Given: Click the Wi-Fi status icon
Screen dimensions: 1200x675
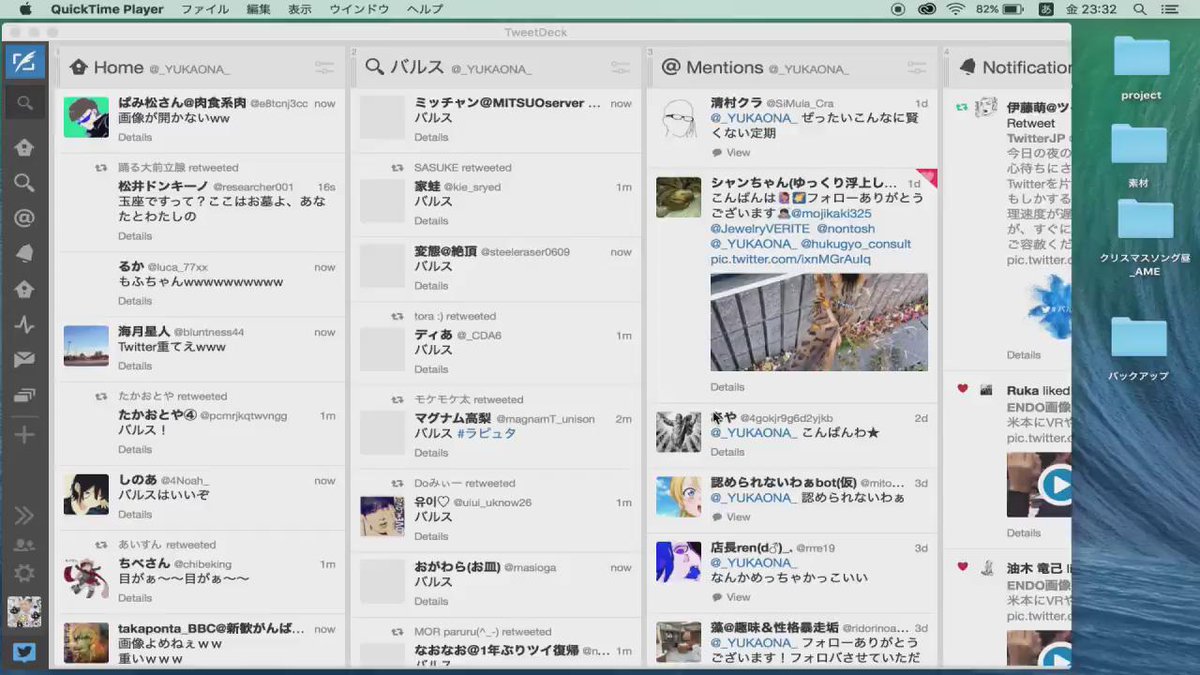Looking at the screenshot, I should click(x=955, y=9).
